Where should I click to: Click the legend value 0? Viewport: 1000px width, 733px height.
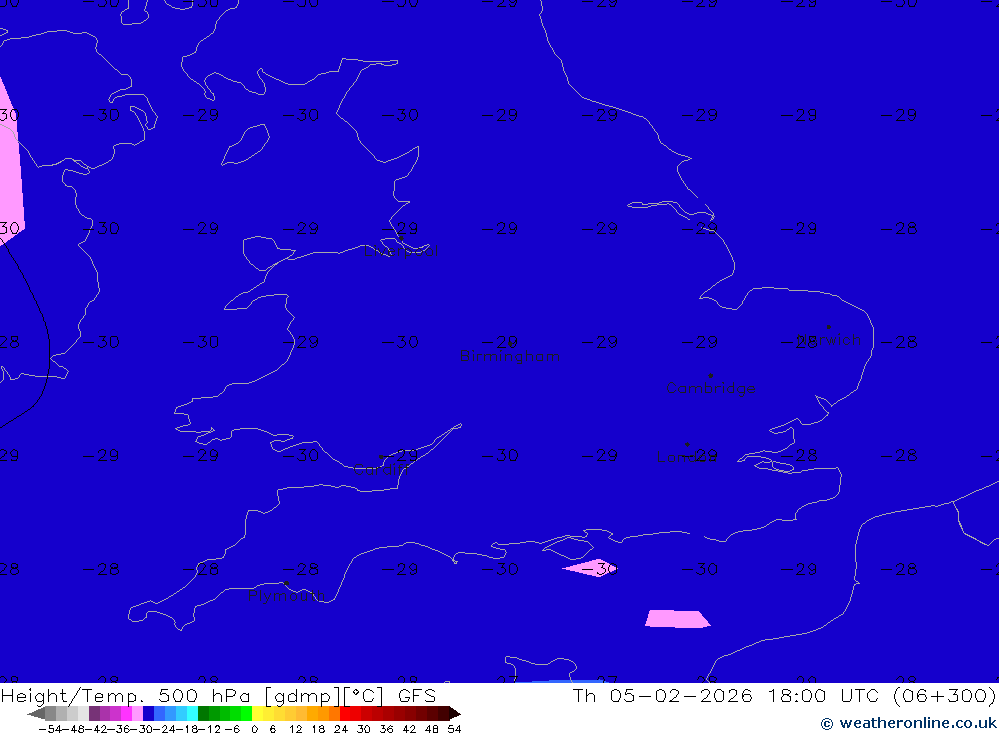(254, 729)
